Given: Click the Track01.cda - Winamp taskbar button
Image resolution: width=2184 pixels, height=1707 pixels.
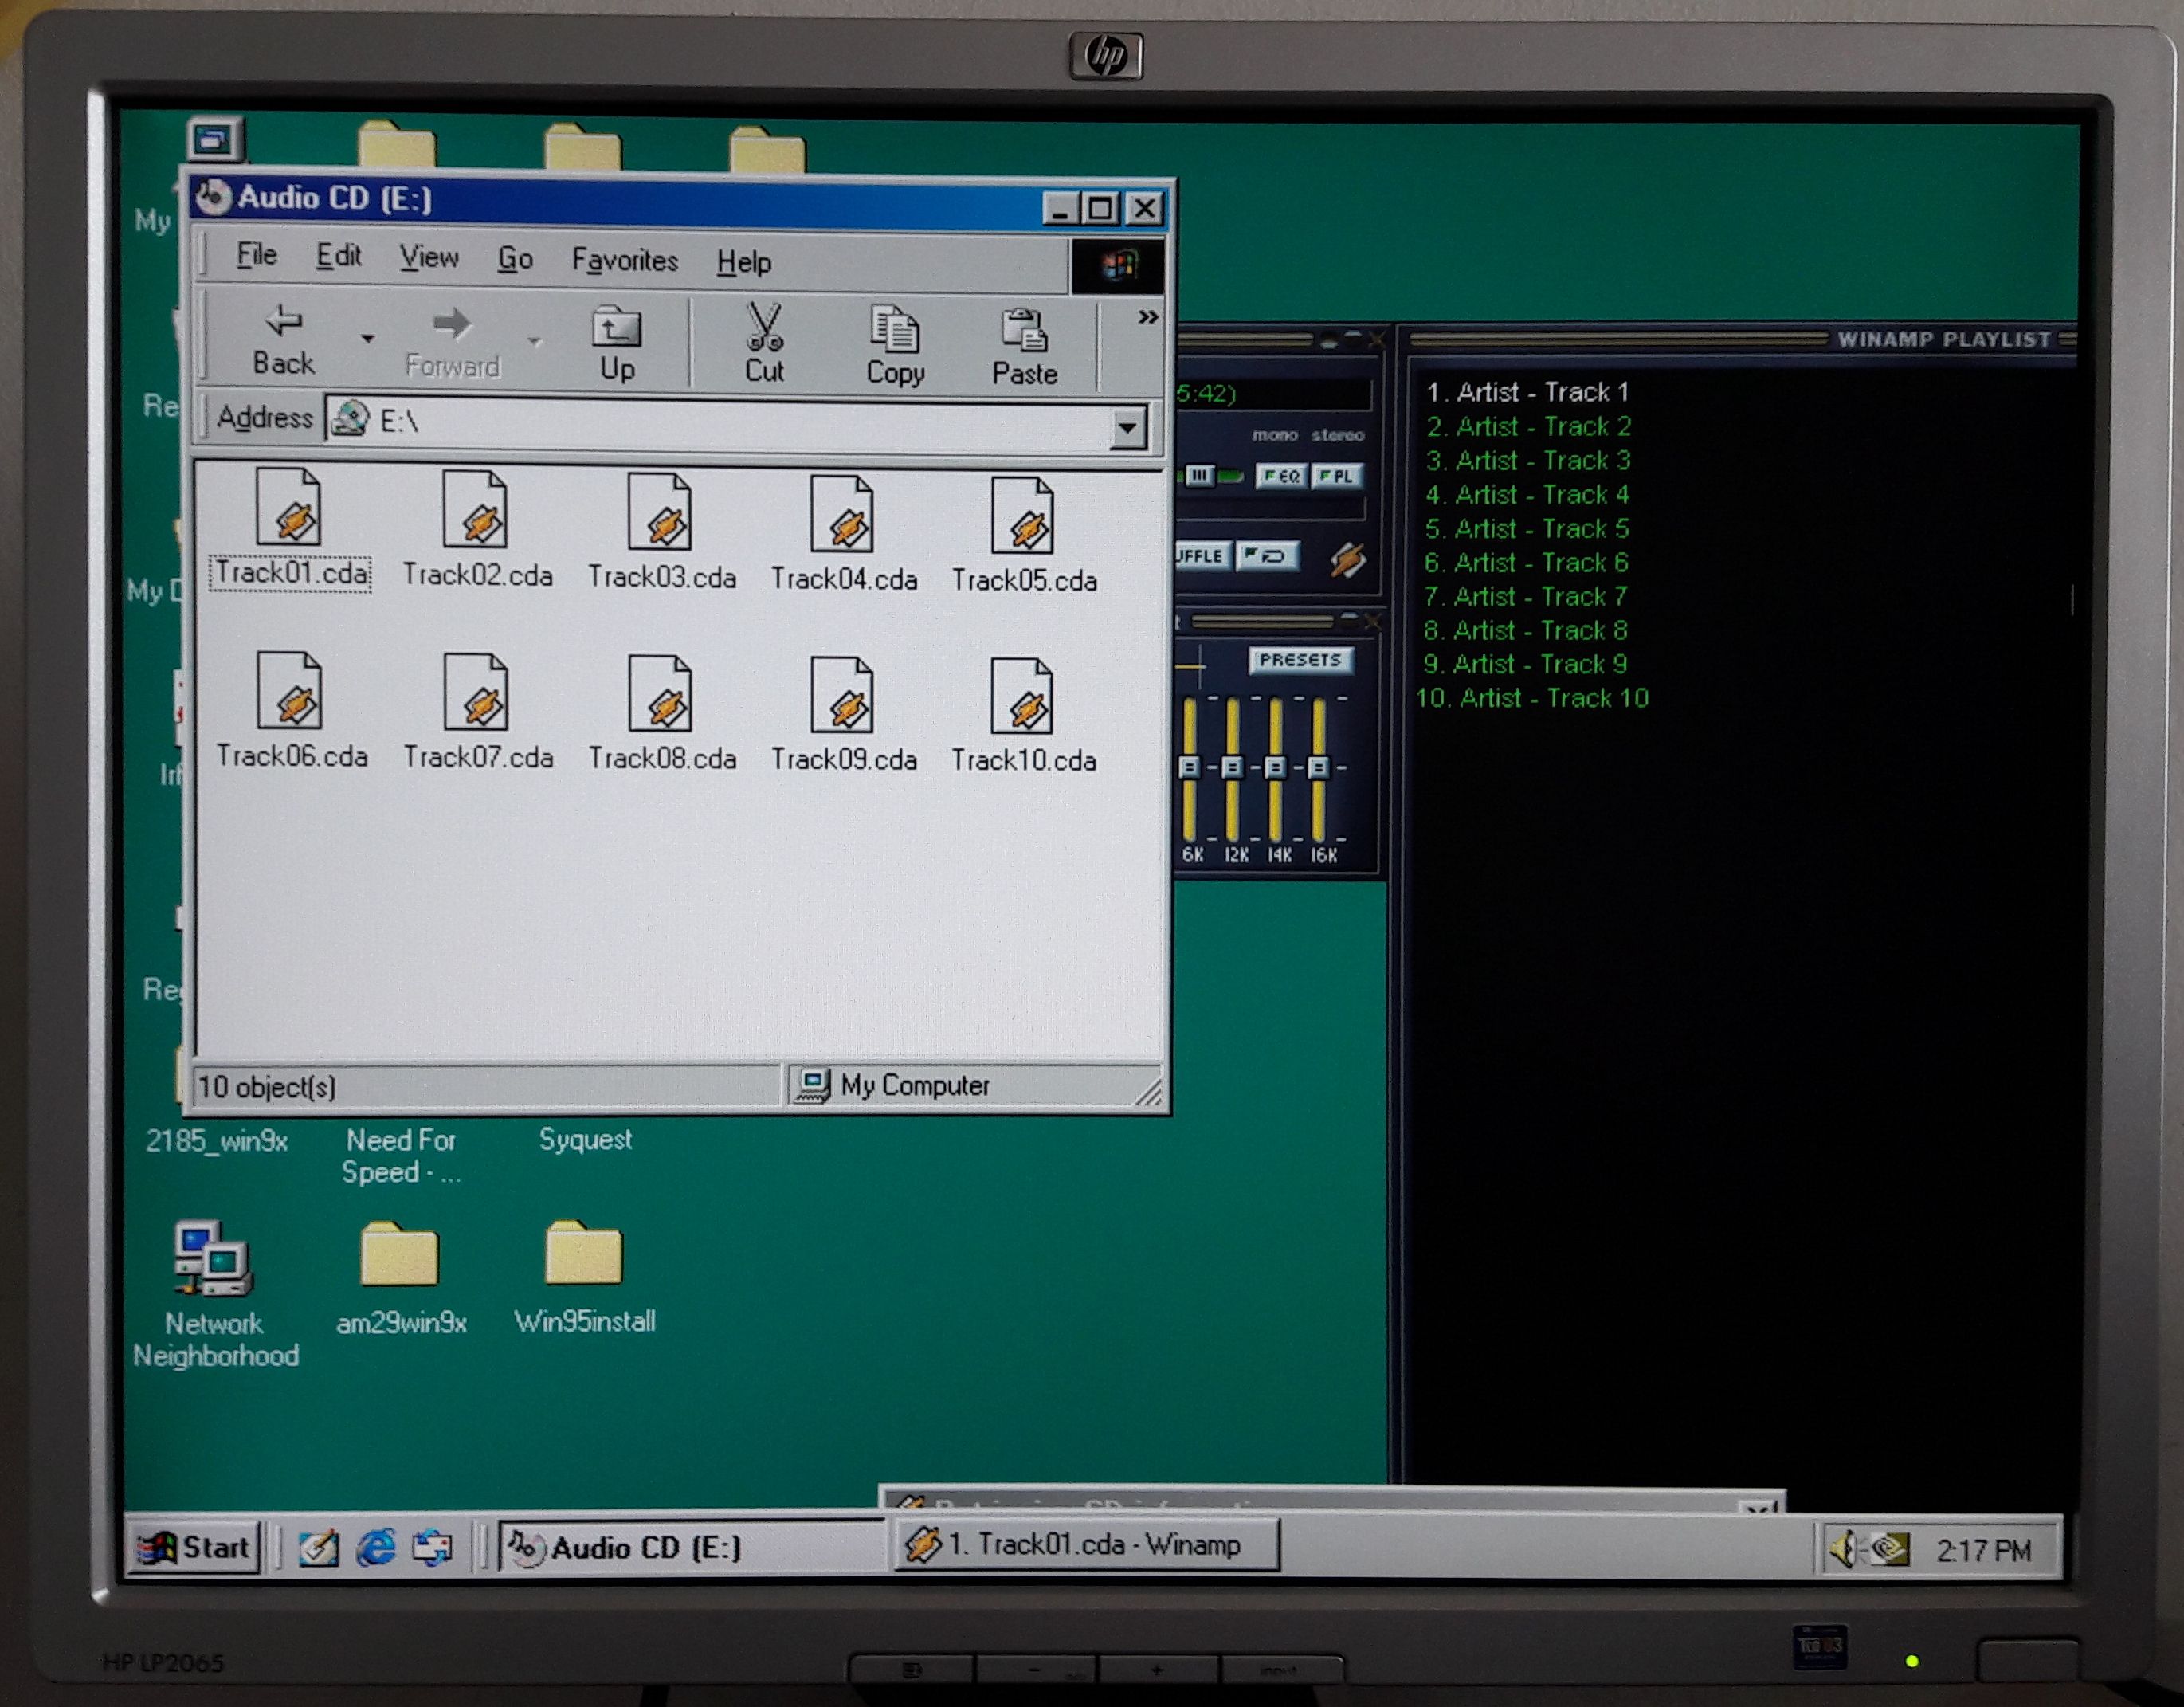Looking at the screenshot, I should tap(1085, 1545).
